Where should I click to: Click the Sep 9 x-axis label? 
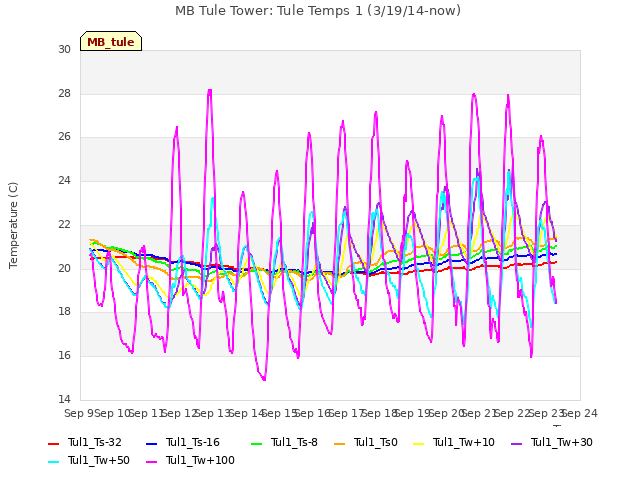[79, 413]
